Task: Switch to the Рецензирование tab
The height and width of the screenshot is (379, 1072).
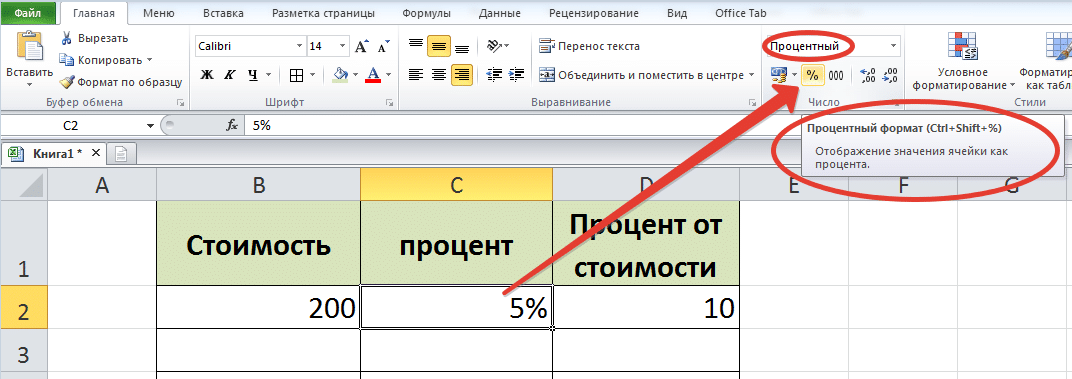Action: tap(595, 13)
